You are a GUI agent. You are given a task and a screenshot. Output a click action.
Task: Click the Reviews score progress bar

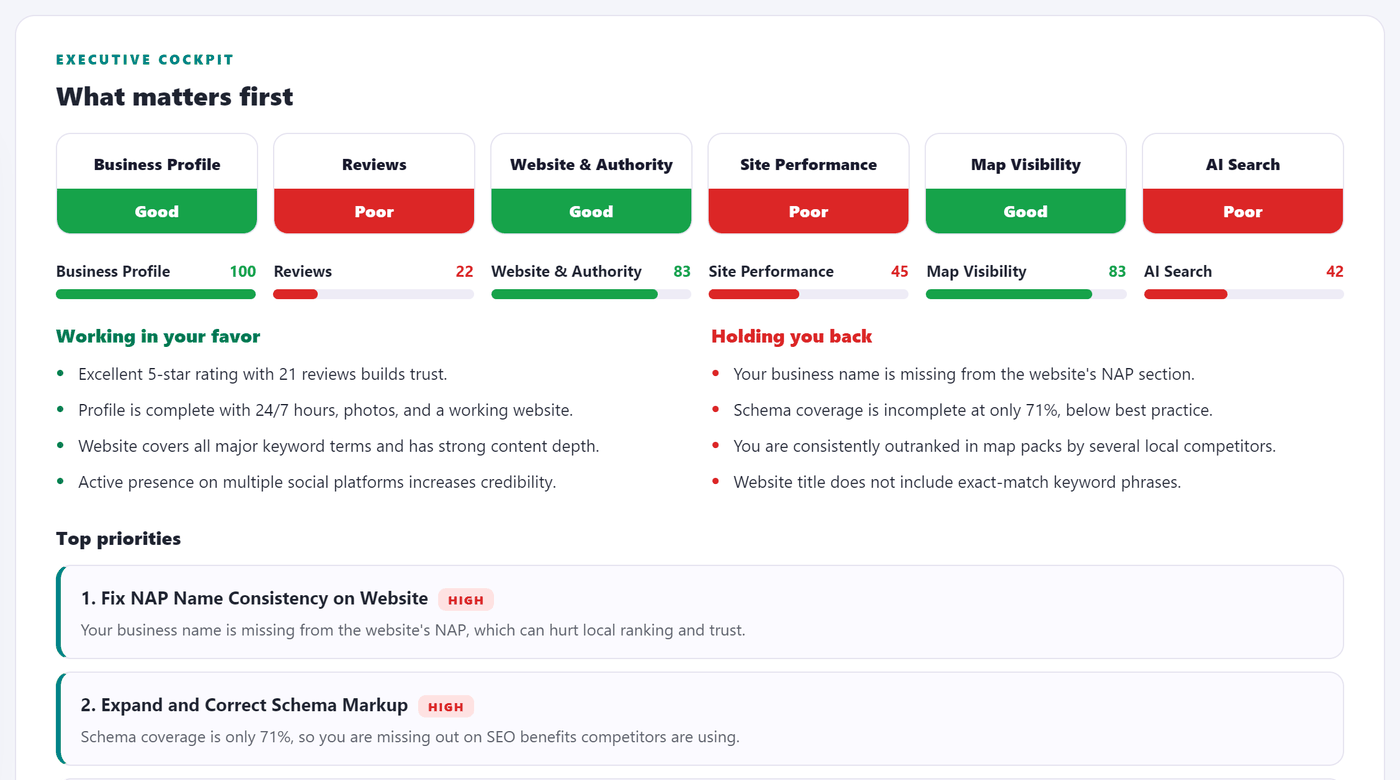coord(374,294)
